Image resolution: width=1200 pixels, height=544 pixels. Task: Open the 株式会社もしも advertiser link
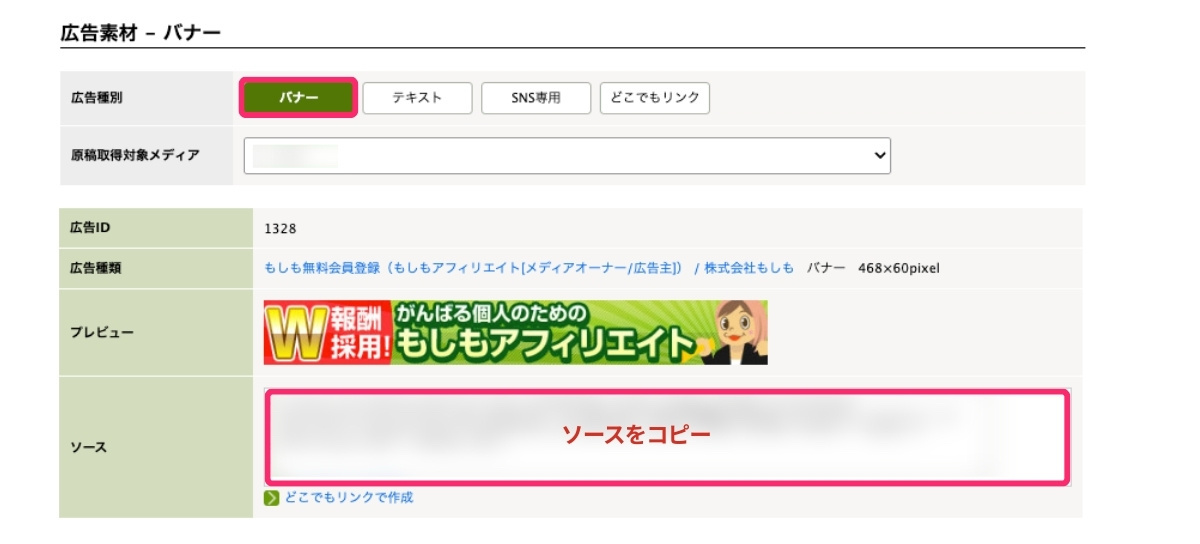pos(749,268)
